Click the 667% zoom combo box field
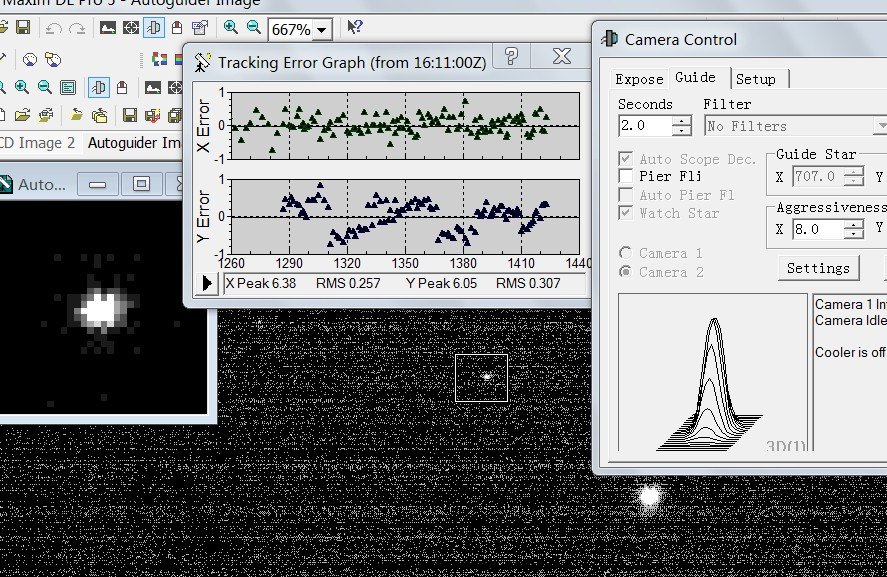 (x=299, y=29)
